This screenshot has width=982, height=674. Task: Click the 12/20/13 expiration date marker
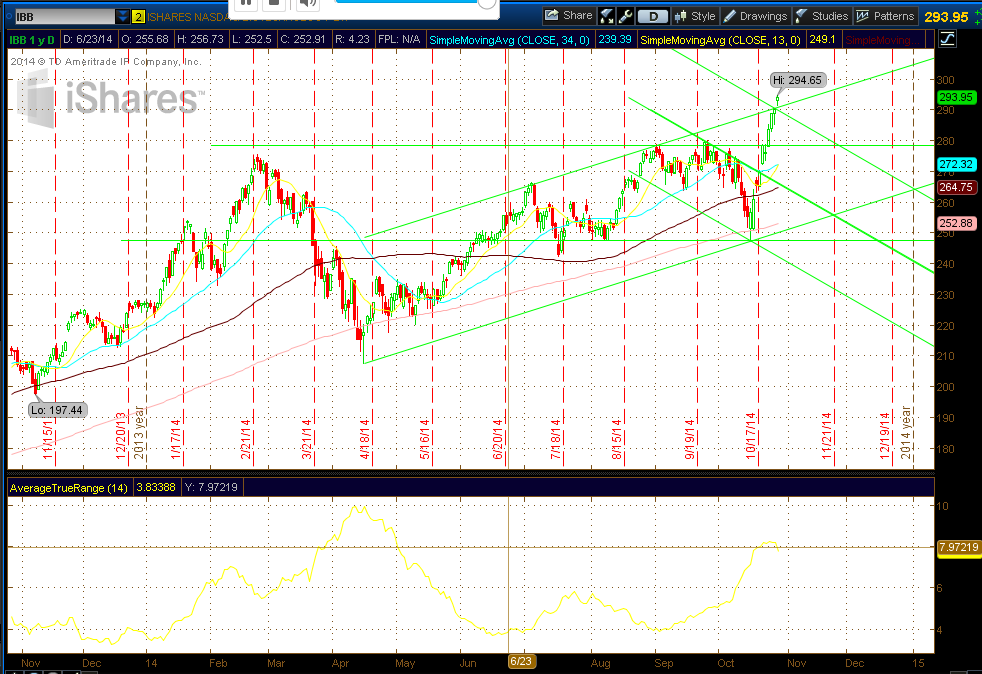(x=121, y=435)
